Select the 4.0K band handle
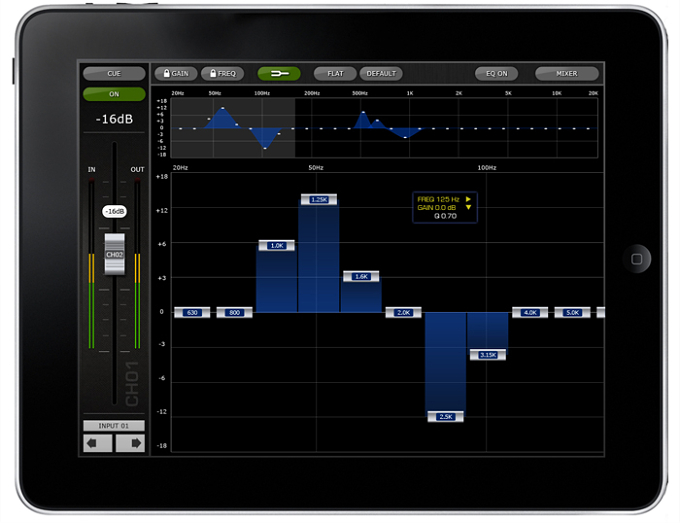Viewport: 680px width, 523px height. pyautogui.click(x=530, y=312)
